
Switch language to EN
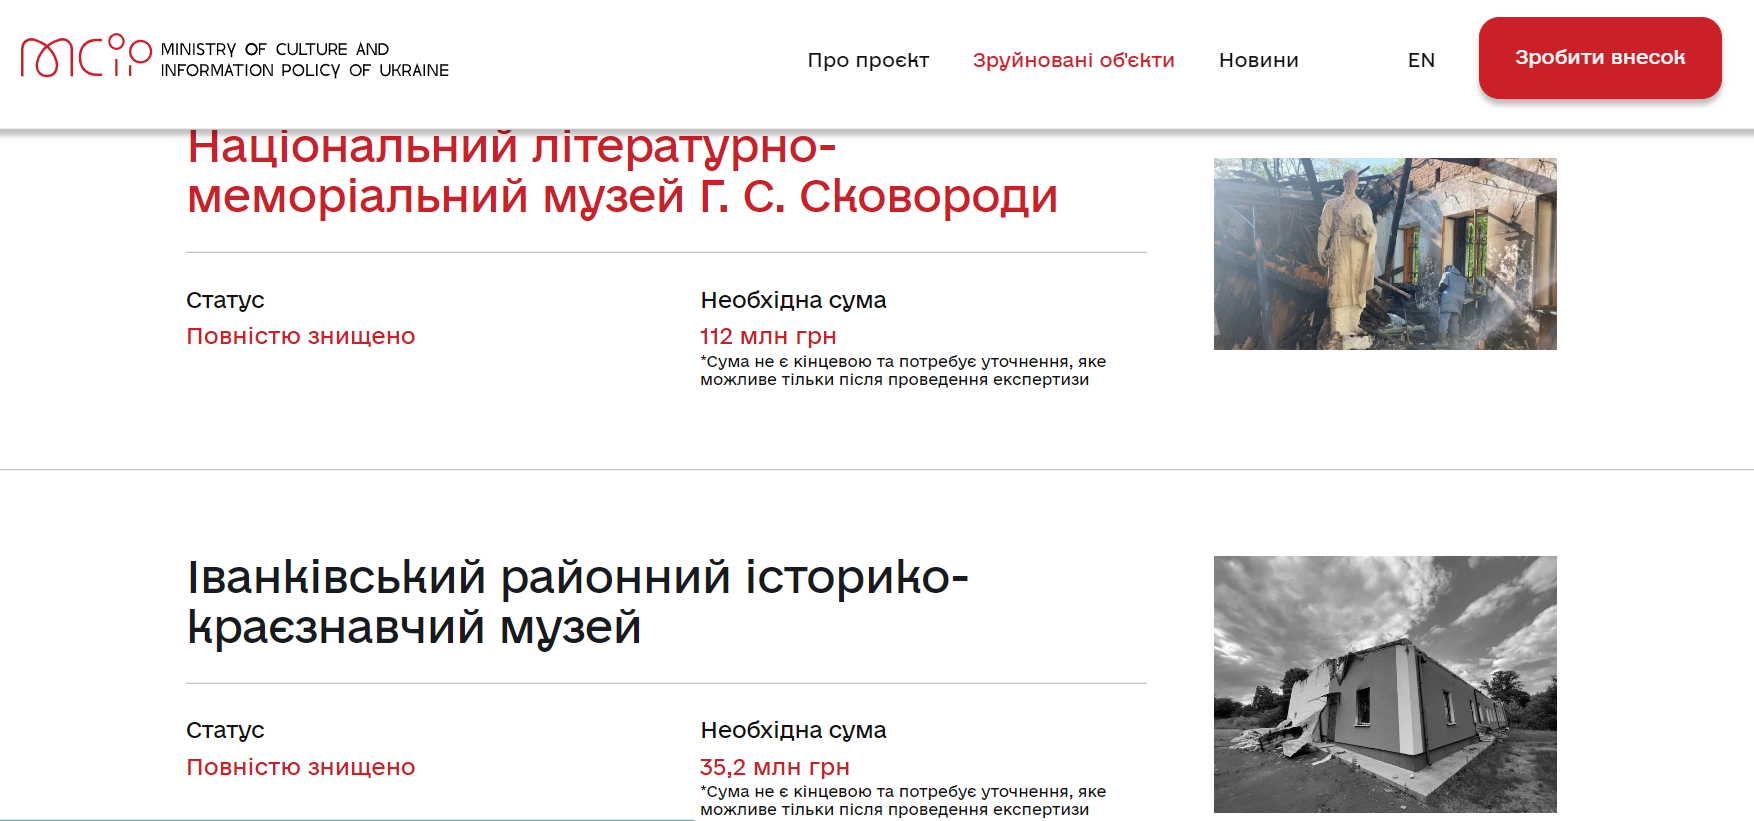point(1420,60)
